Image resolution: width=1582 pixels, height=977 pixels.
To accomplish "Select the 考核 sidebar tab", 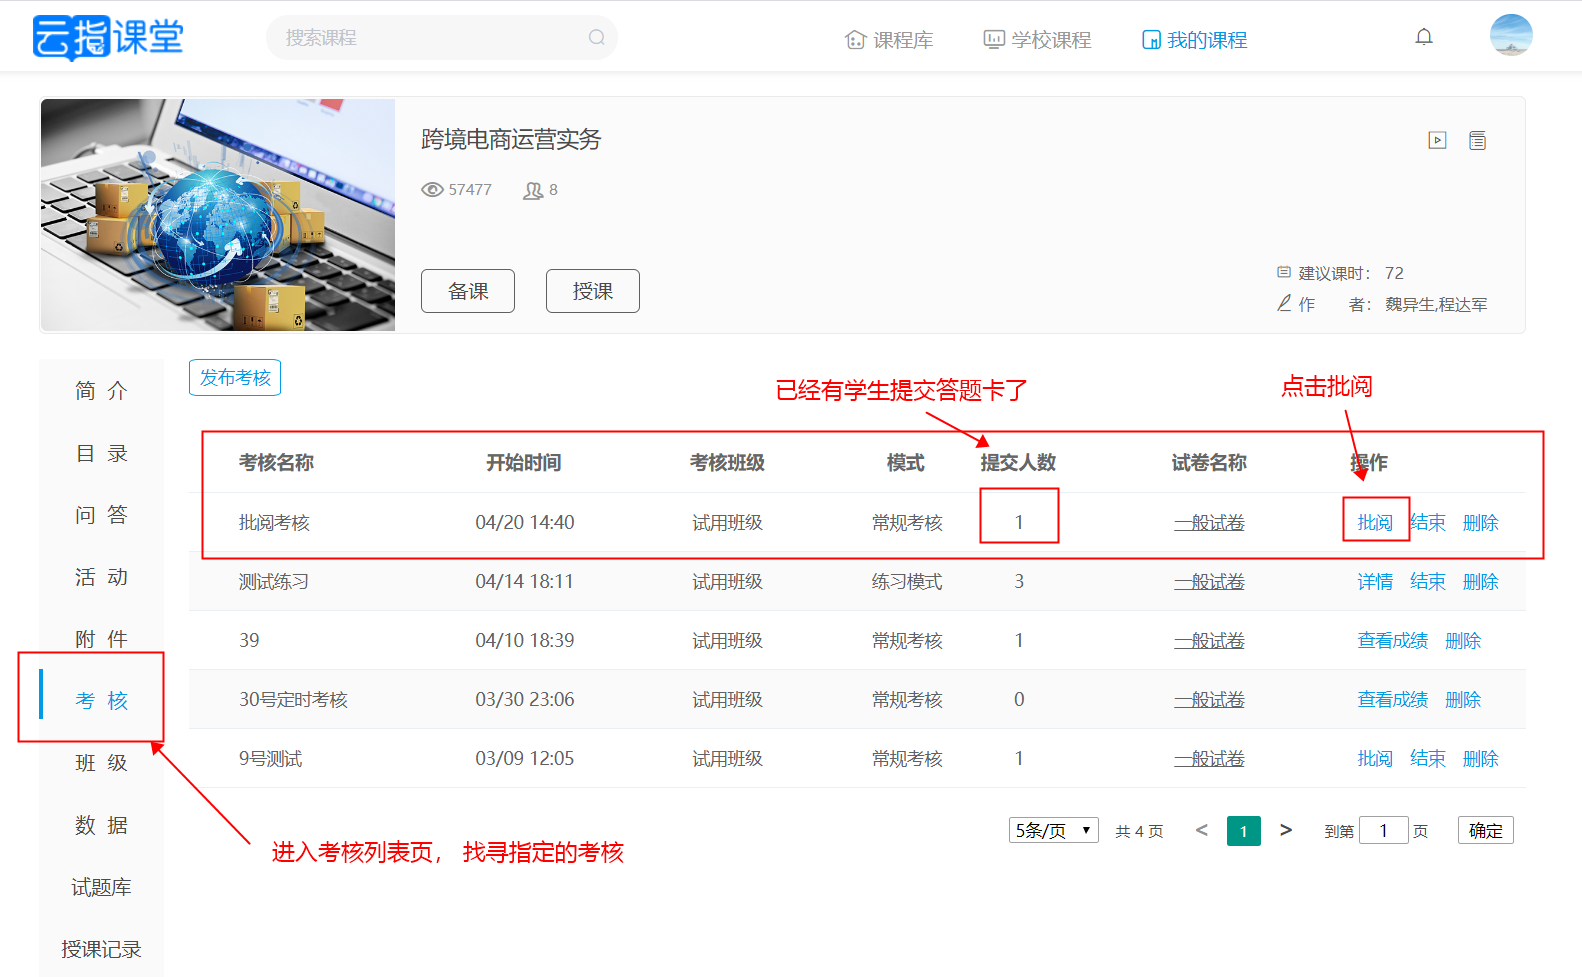I will tap(101, 700).
